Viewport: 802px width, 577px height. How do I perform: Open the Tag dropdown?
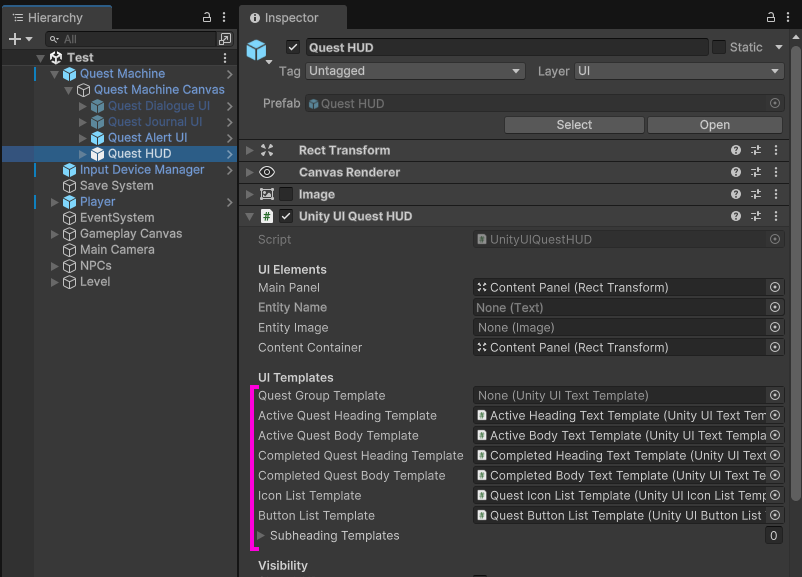click(x=415, y=71)
